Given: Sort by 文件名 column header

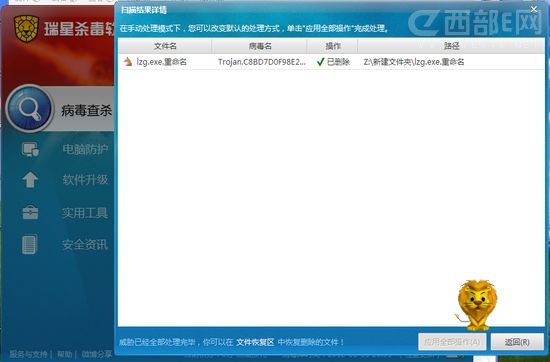Looking at the screenshot, I should 165,46.
